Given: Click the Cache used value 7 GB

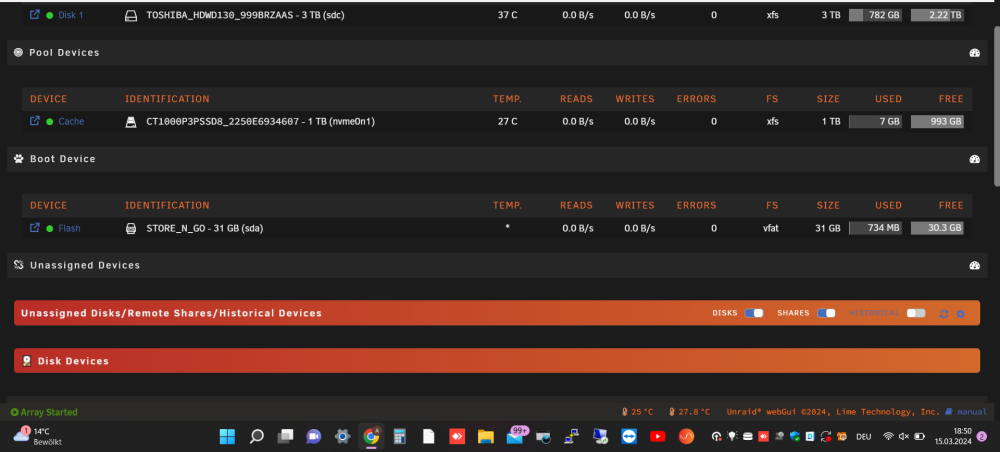Looking at the screenshot, I should (875, 121).
